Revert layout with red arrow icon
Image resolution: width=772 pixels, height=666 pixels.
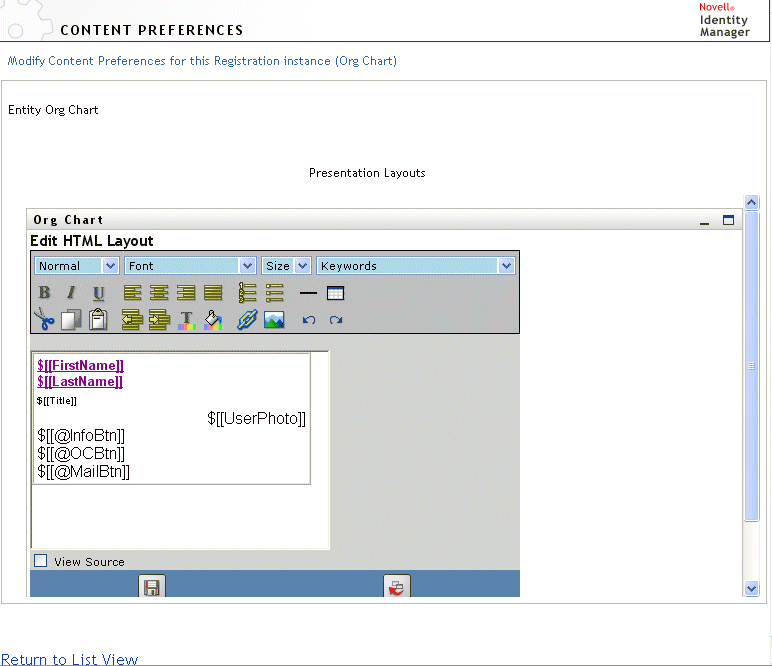coord(396,586)
